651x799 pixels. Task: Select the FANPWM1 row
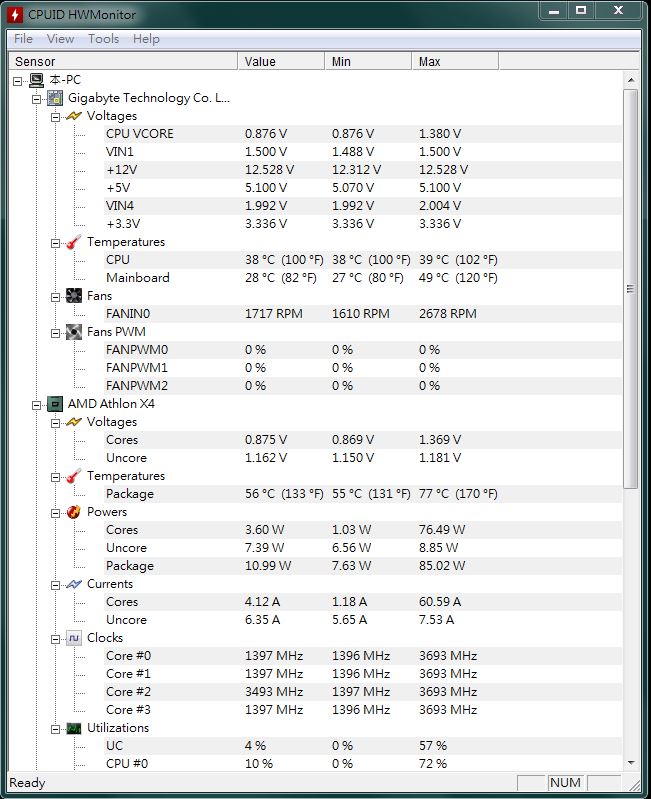pyautogui.click(x=363, y=368)
